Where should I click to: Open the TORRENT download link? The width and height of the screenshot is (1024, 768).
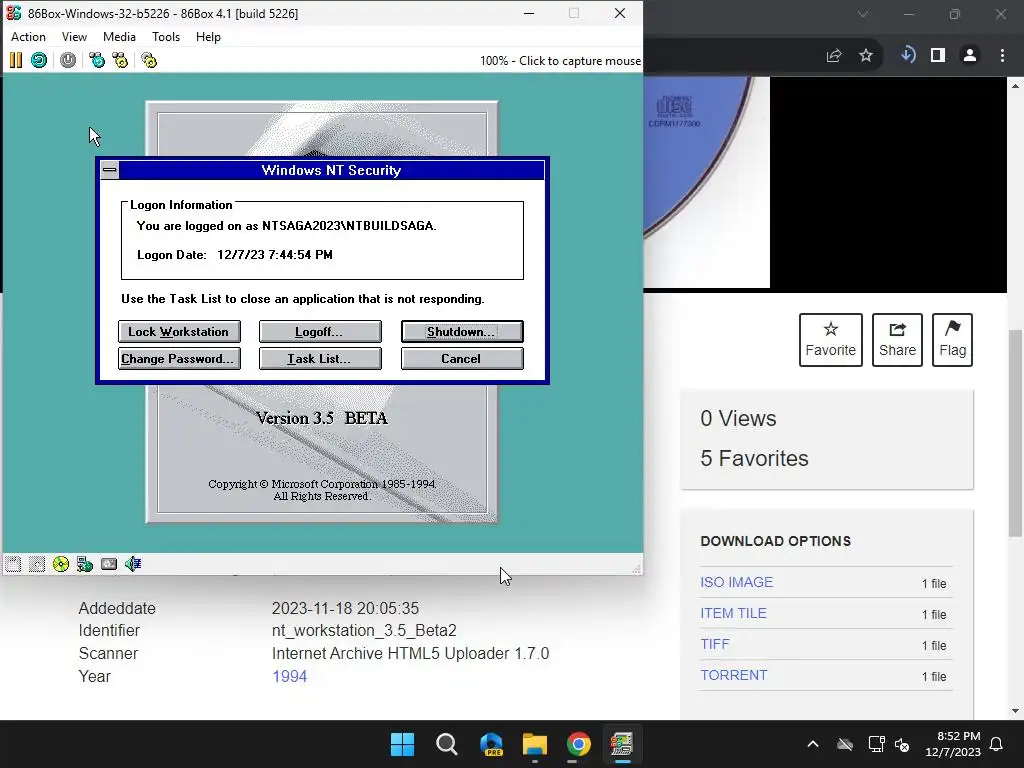click(x=734, y=675)
